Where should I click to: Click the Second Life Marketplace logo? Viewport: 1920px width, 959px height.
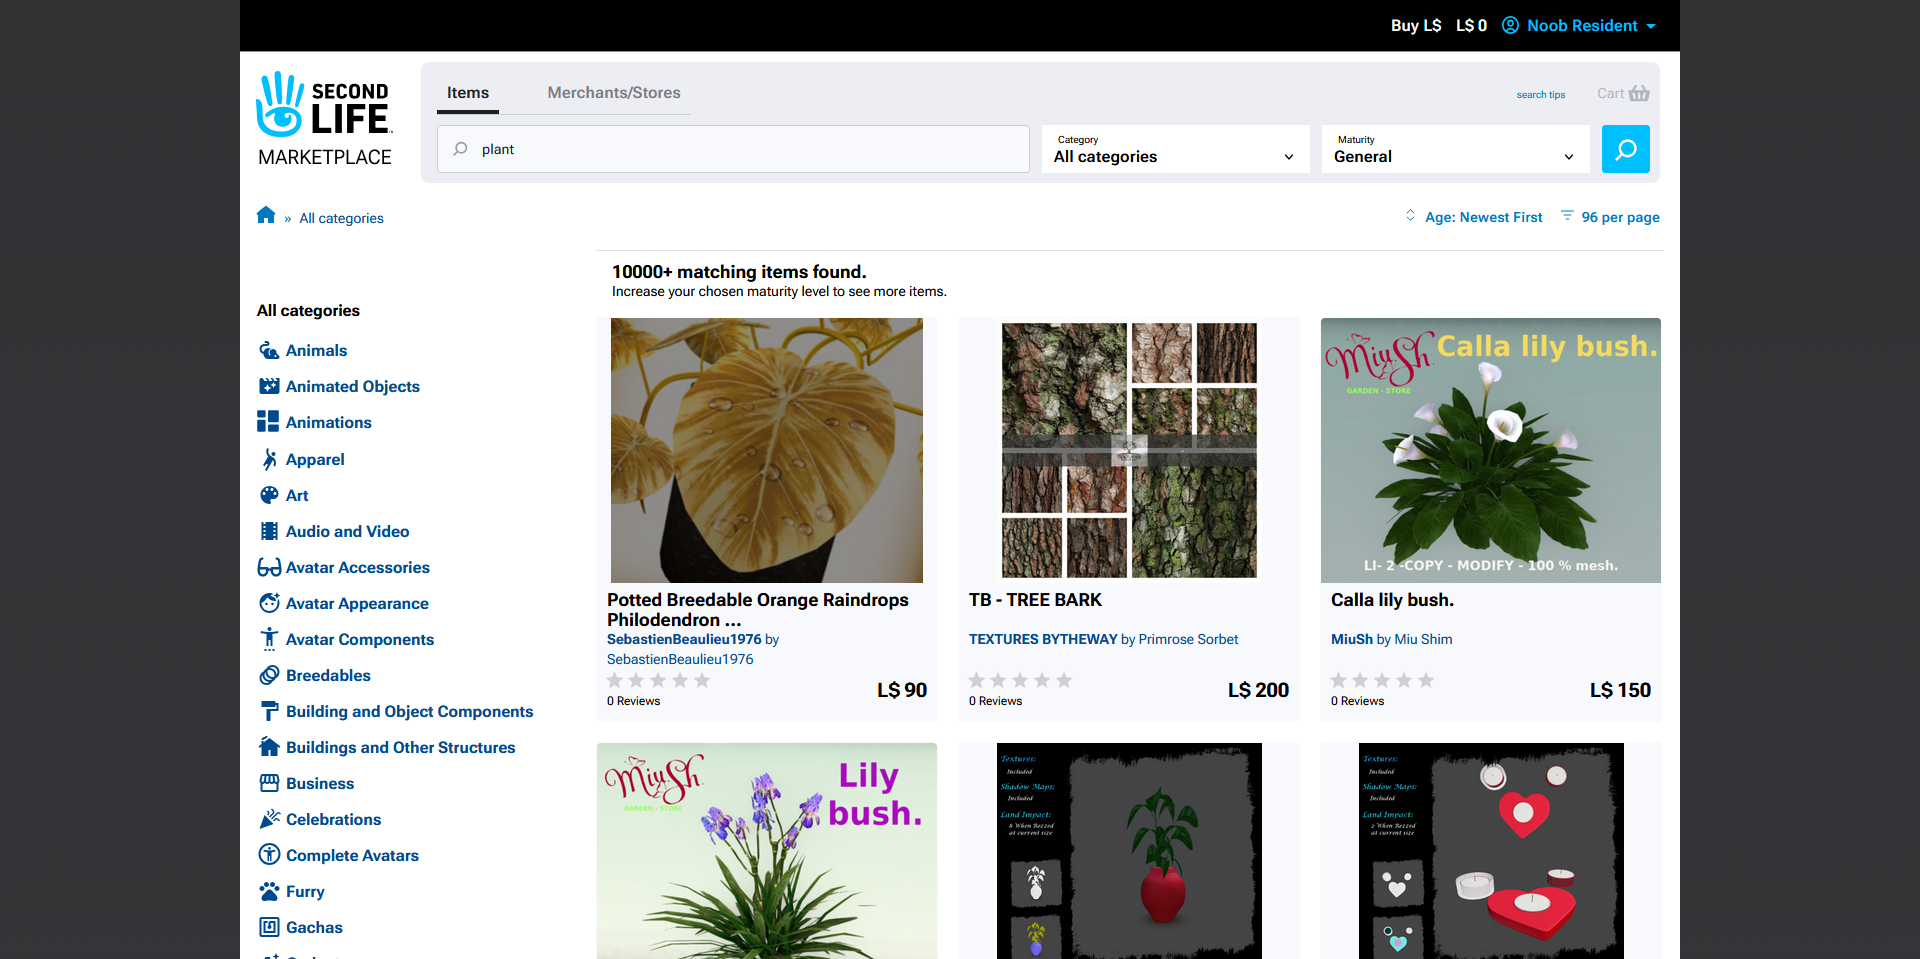[325, 119]
